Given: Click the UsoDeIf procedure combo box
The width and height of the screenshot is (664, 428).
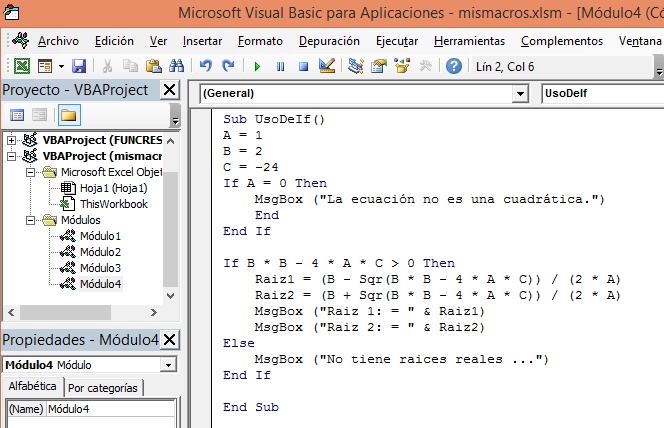Looking at the screenshot, I should click(x=603, y=94).
